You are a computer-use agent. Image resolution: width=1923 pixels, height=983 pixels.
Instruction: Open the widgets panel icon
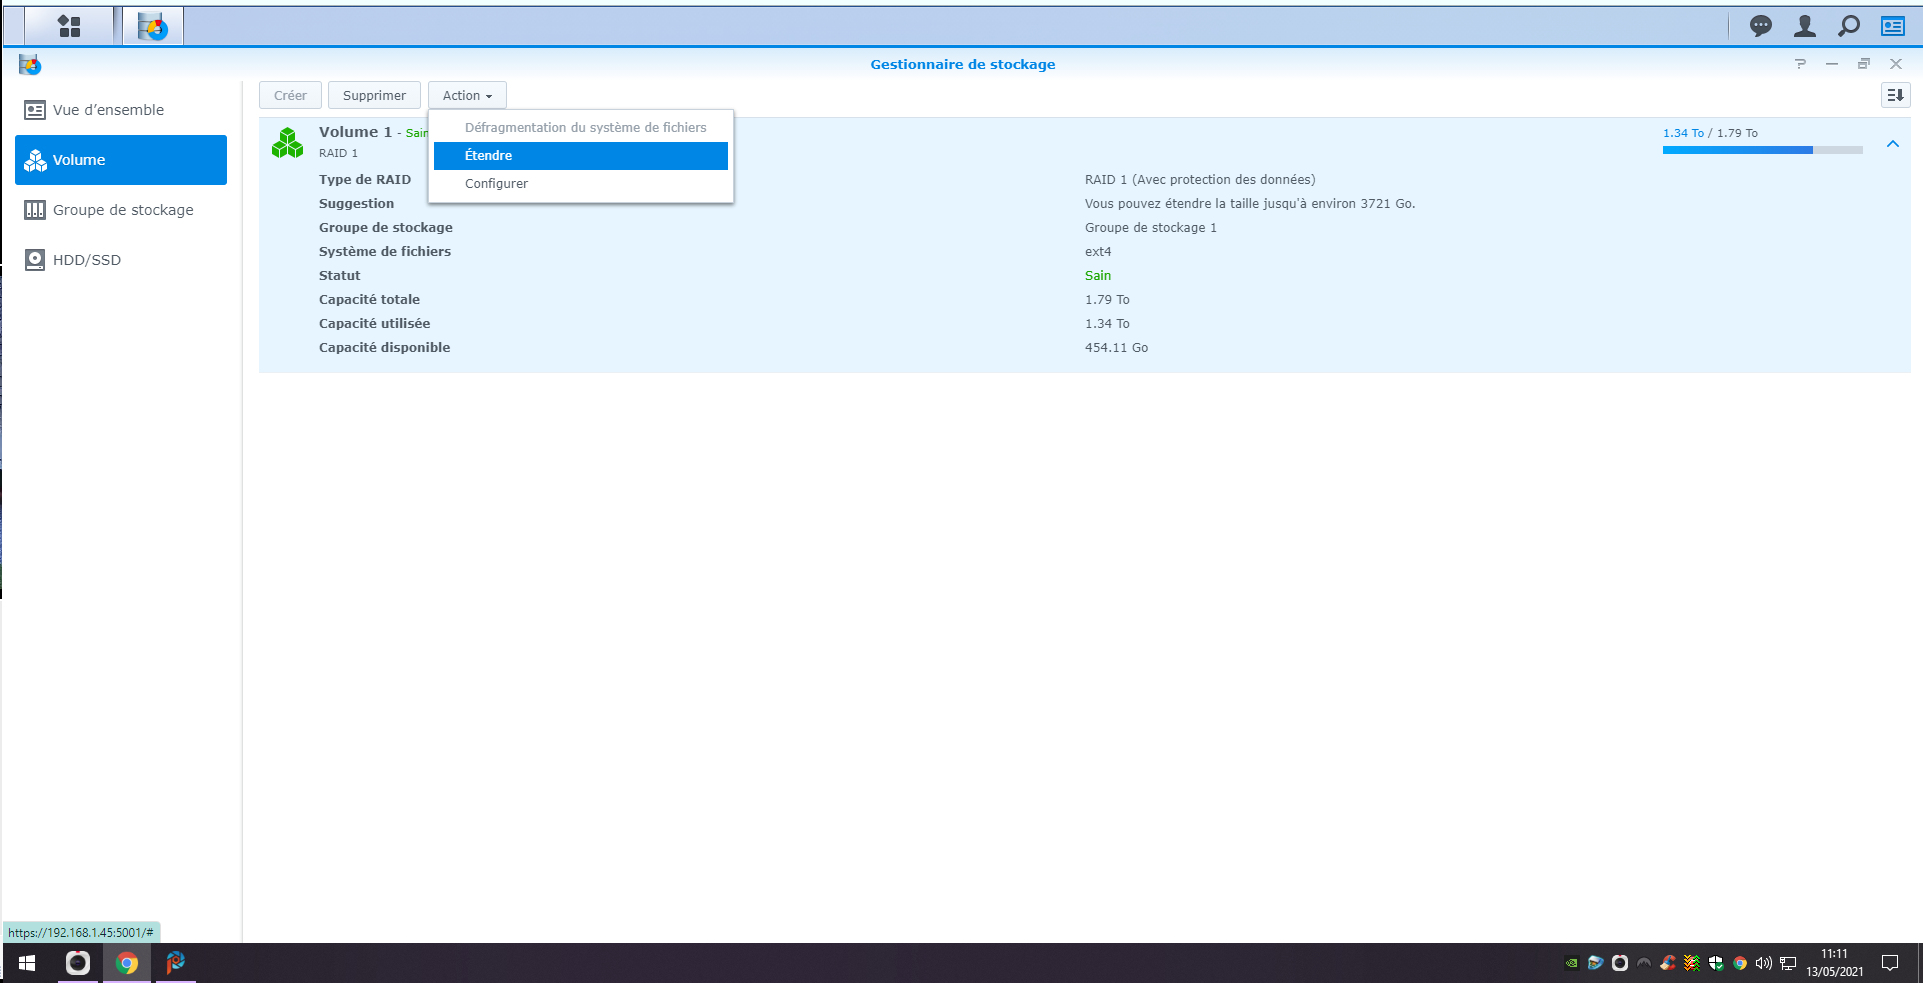point(1892,26)
